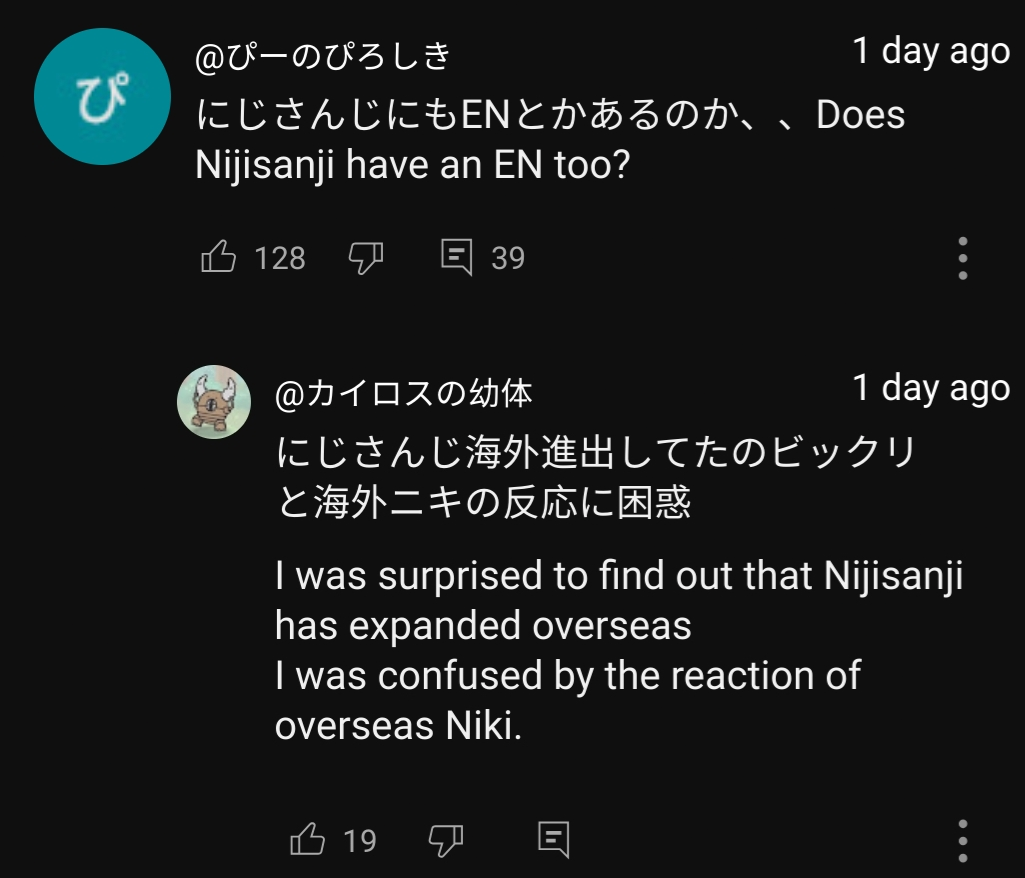1025x878 pixels.
Task: Like the comment by @ぴーのぴろしき
Action: [218, 256]
